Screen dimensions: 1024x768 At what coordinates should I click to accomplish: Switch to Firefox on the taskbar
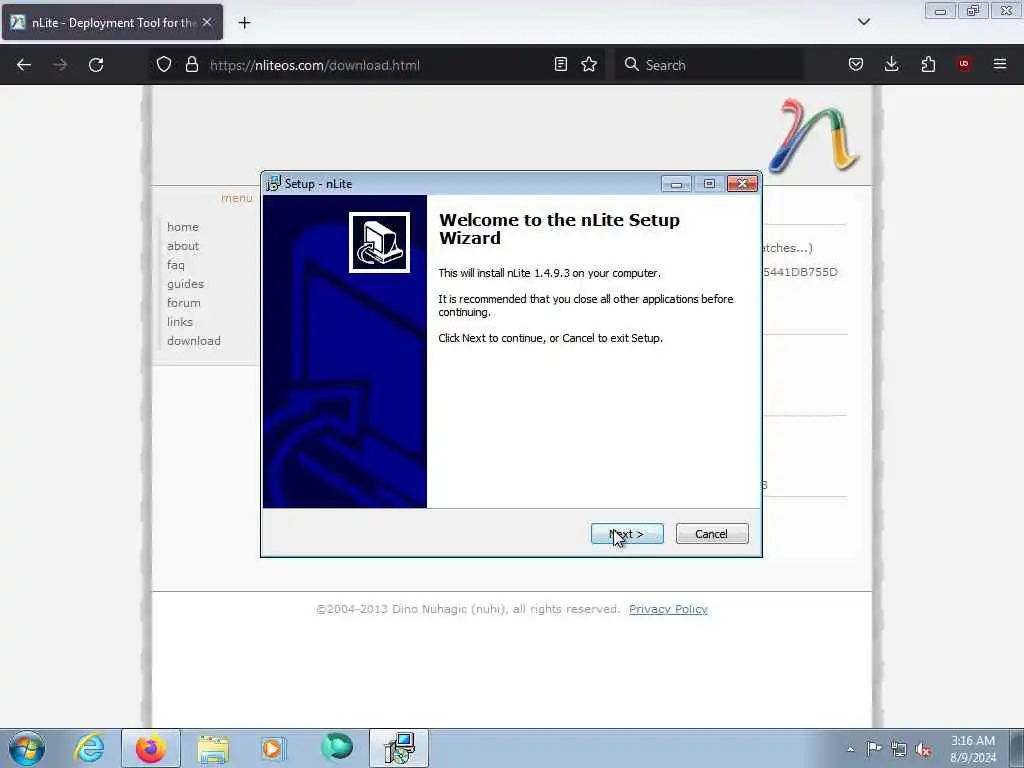click(x=151, y=748)
